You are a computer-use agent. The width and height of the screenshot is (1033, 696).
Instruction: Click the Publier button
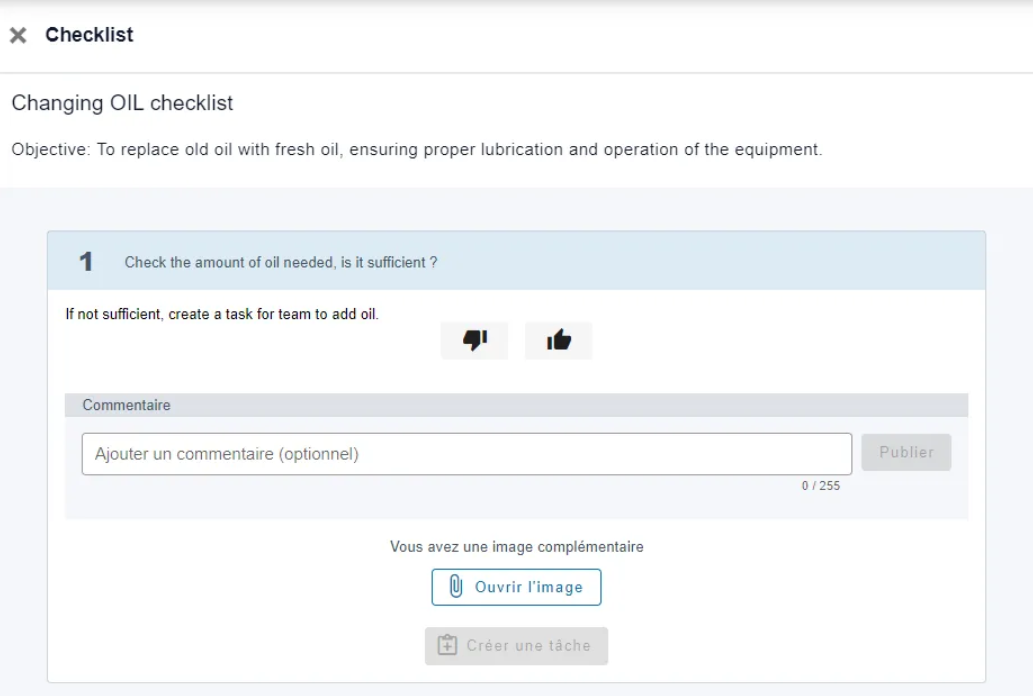pyautogui.click(x=907, y=452)
